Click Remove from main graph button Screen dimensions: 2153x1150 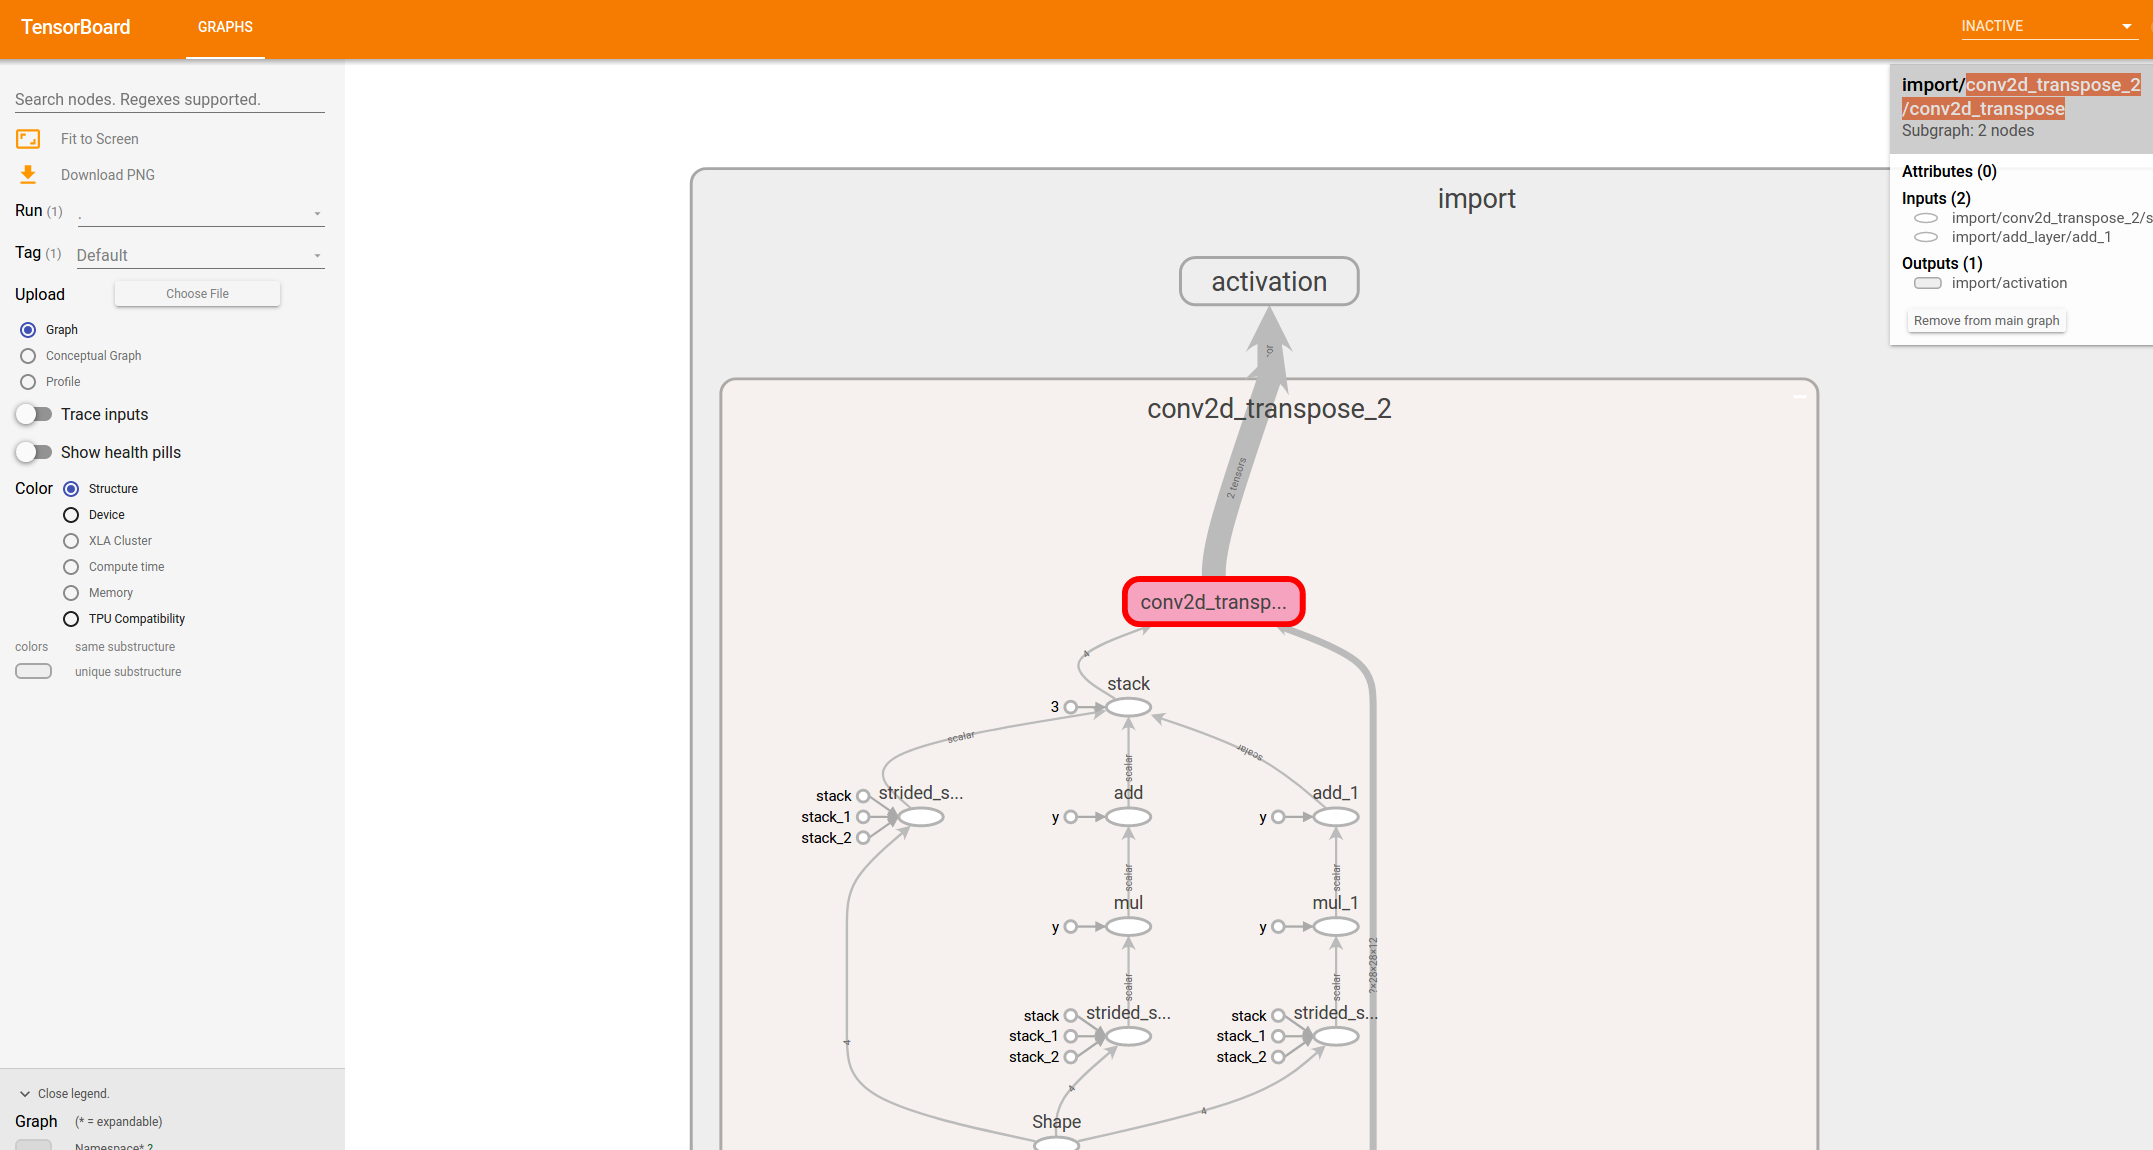click(x=1986, y=321)
